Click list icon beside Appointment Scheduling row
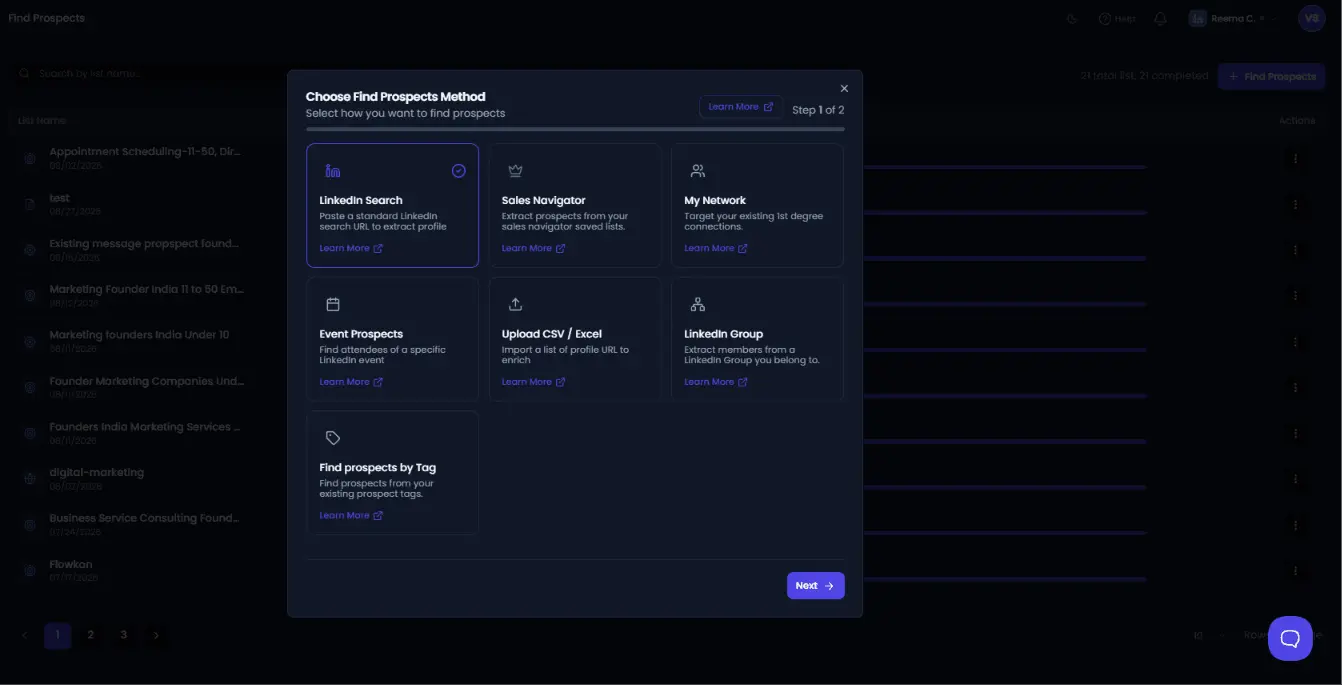1342x685 pixels. pos(29,158)
